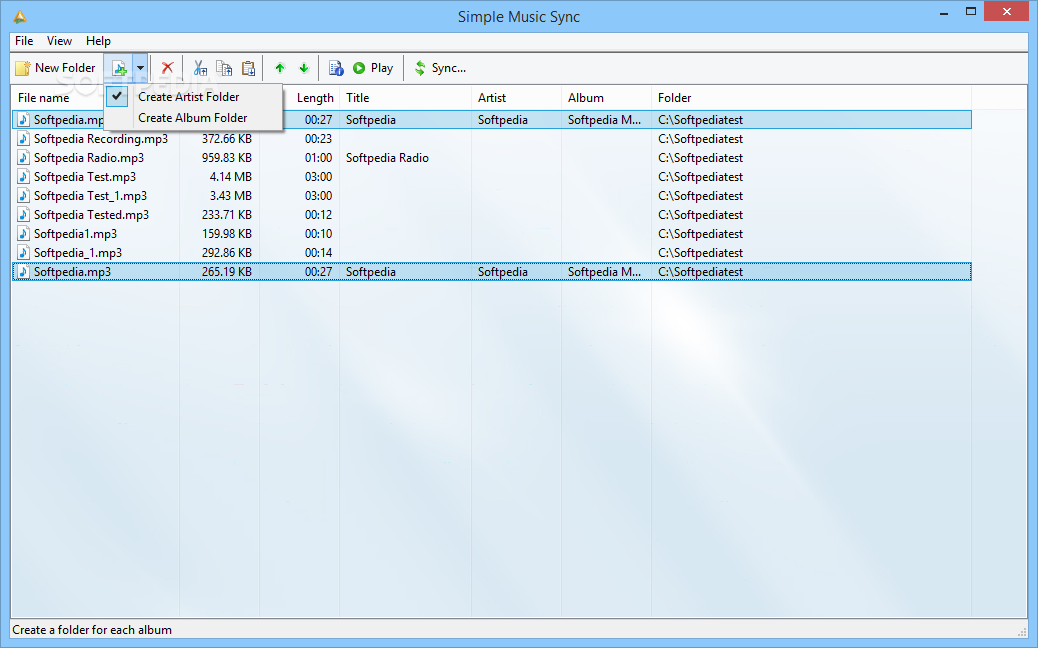The width and height of the screenshot is (1038, 648).
Task: Click the Sync... button
Action: tap(441, 68)
